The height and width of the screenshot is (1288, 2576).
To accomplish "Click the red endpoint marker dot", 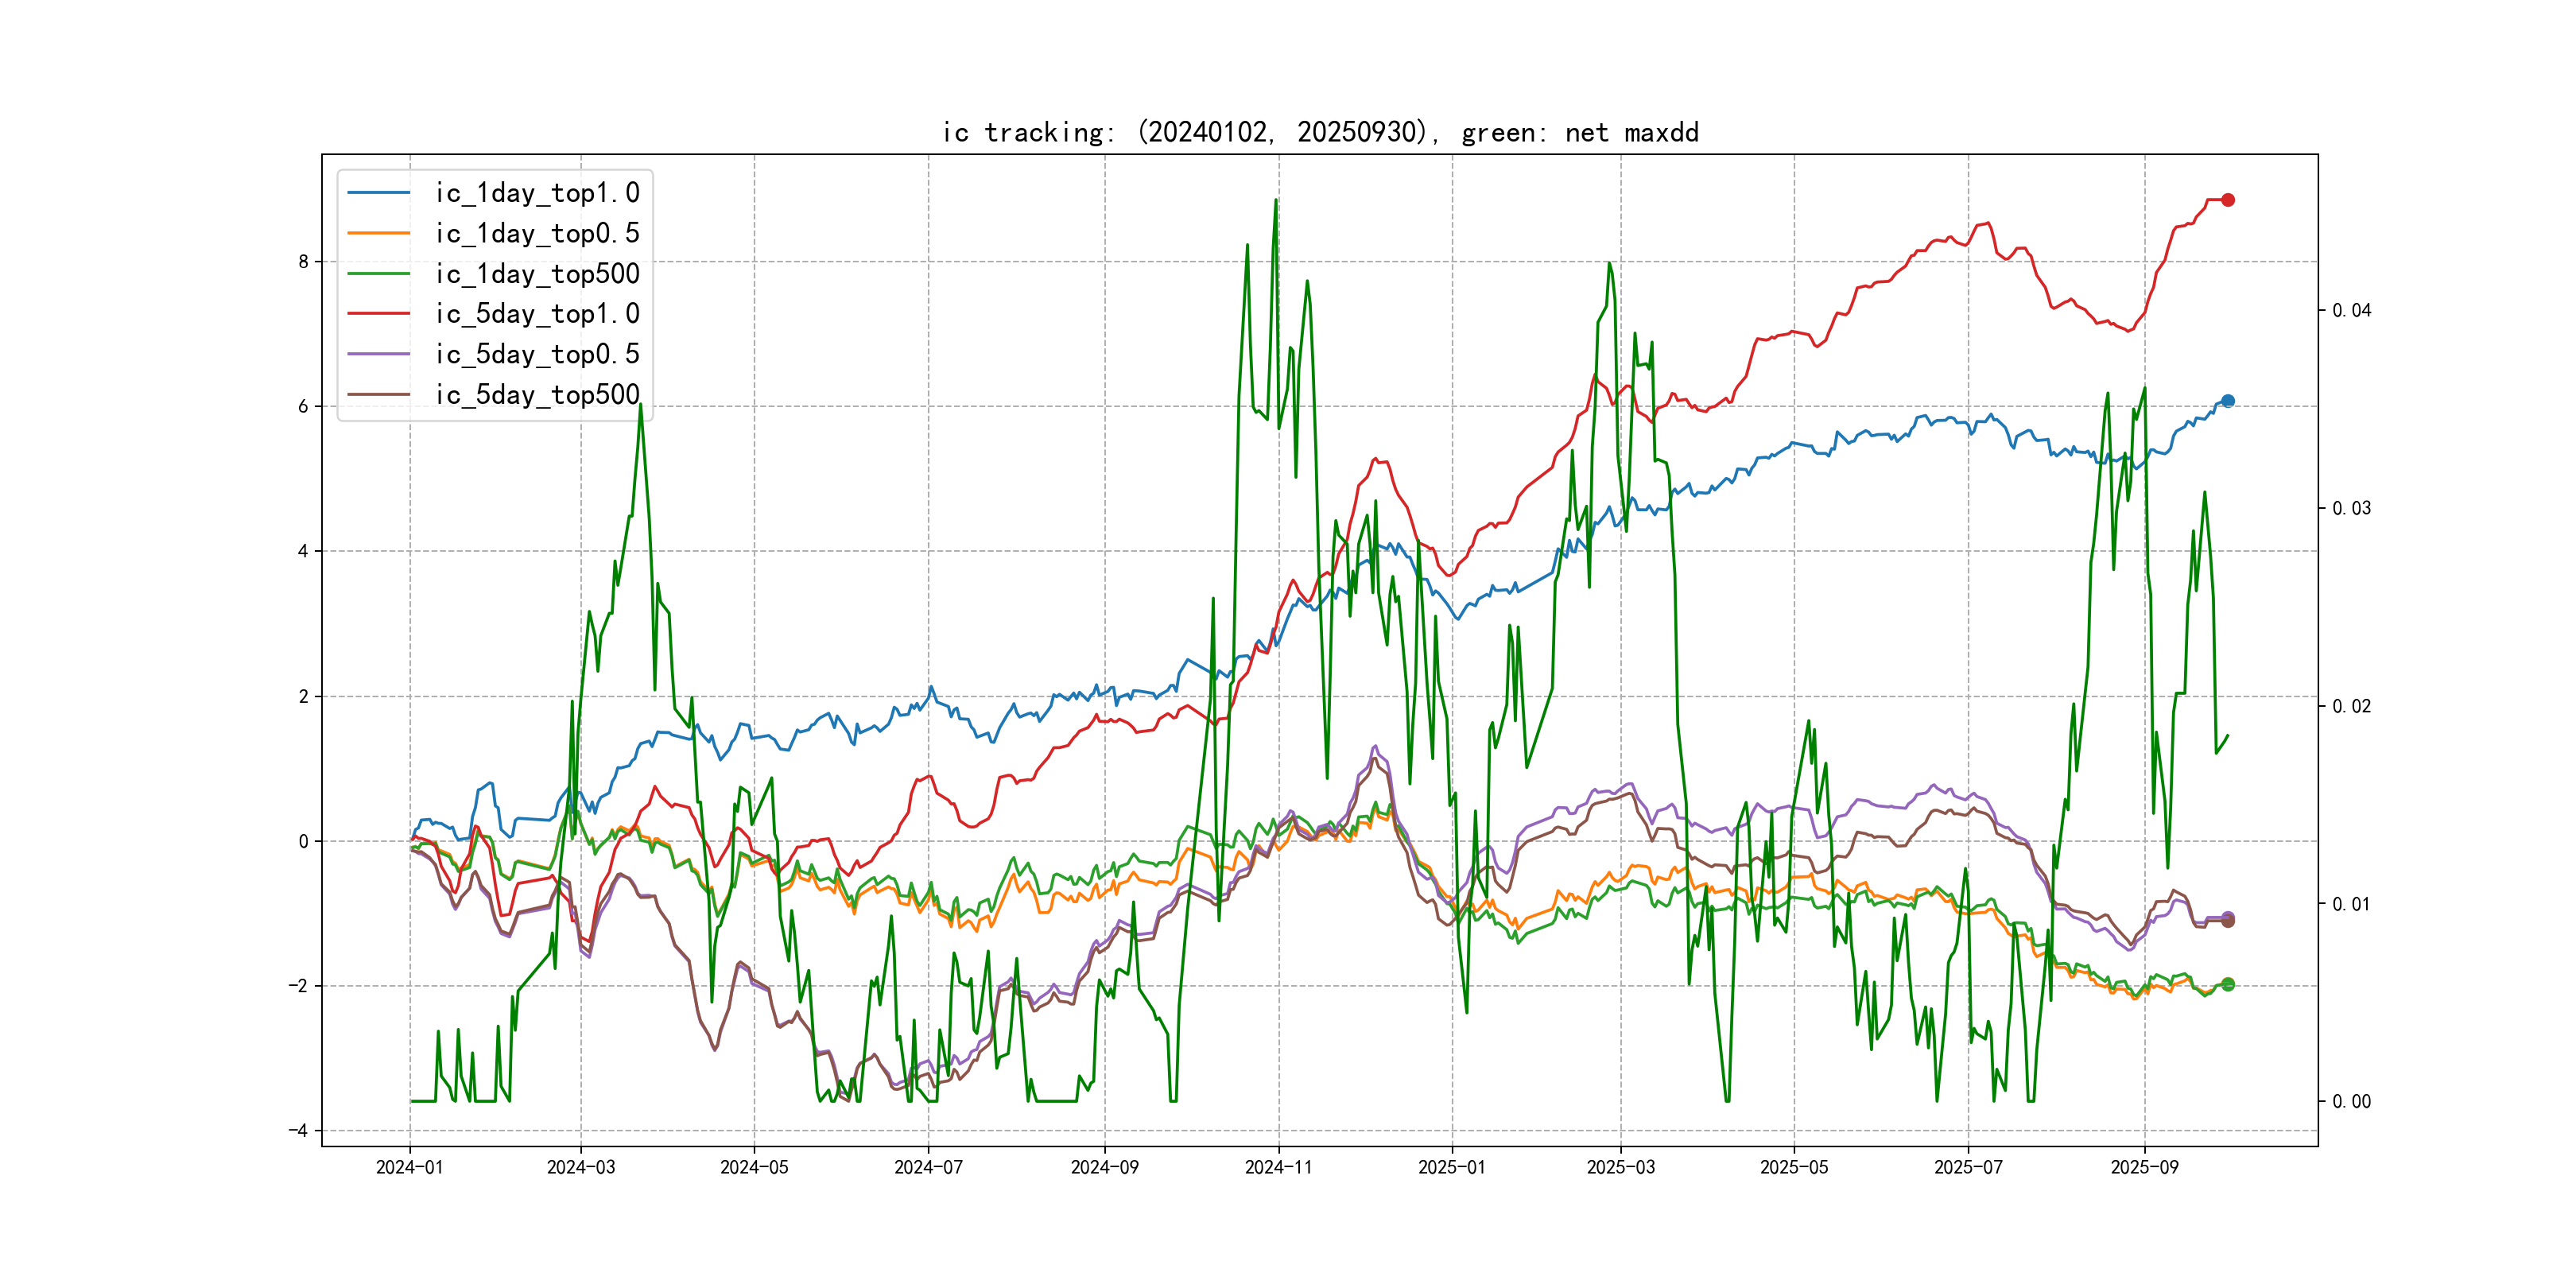I will [x=2228, y=200].
